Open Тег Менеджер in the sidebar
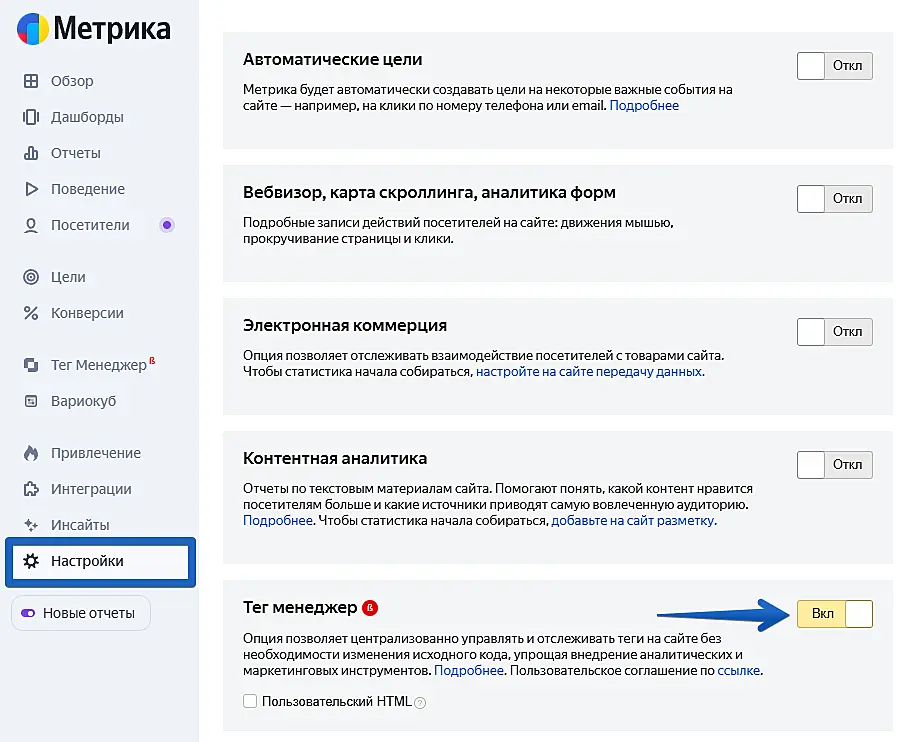Image resolution: width=922 pixels, height=742 pixels. tap(98, 365)
